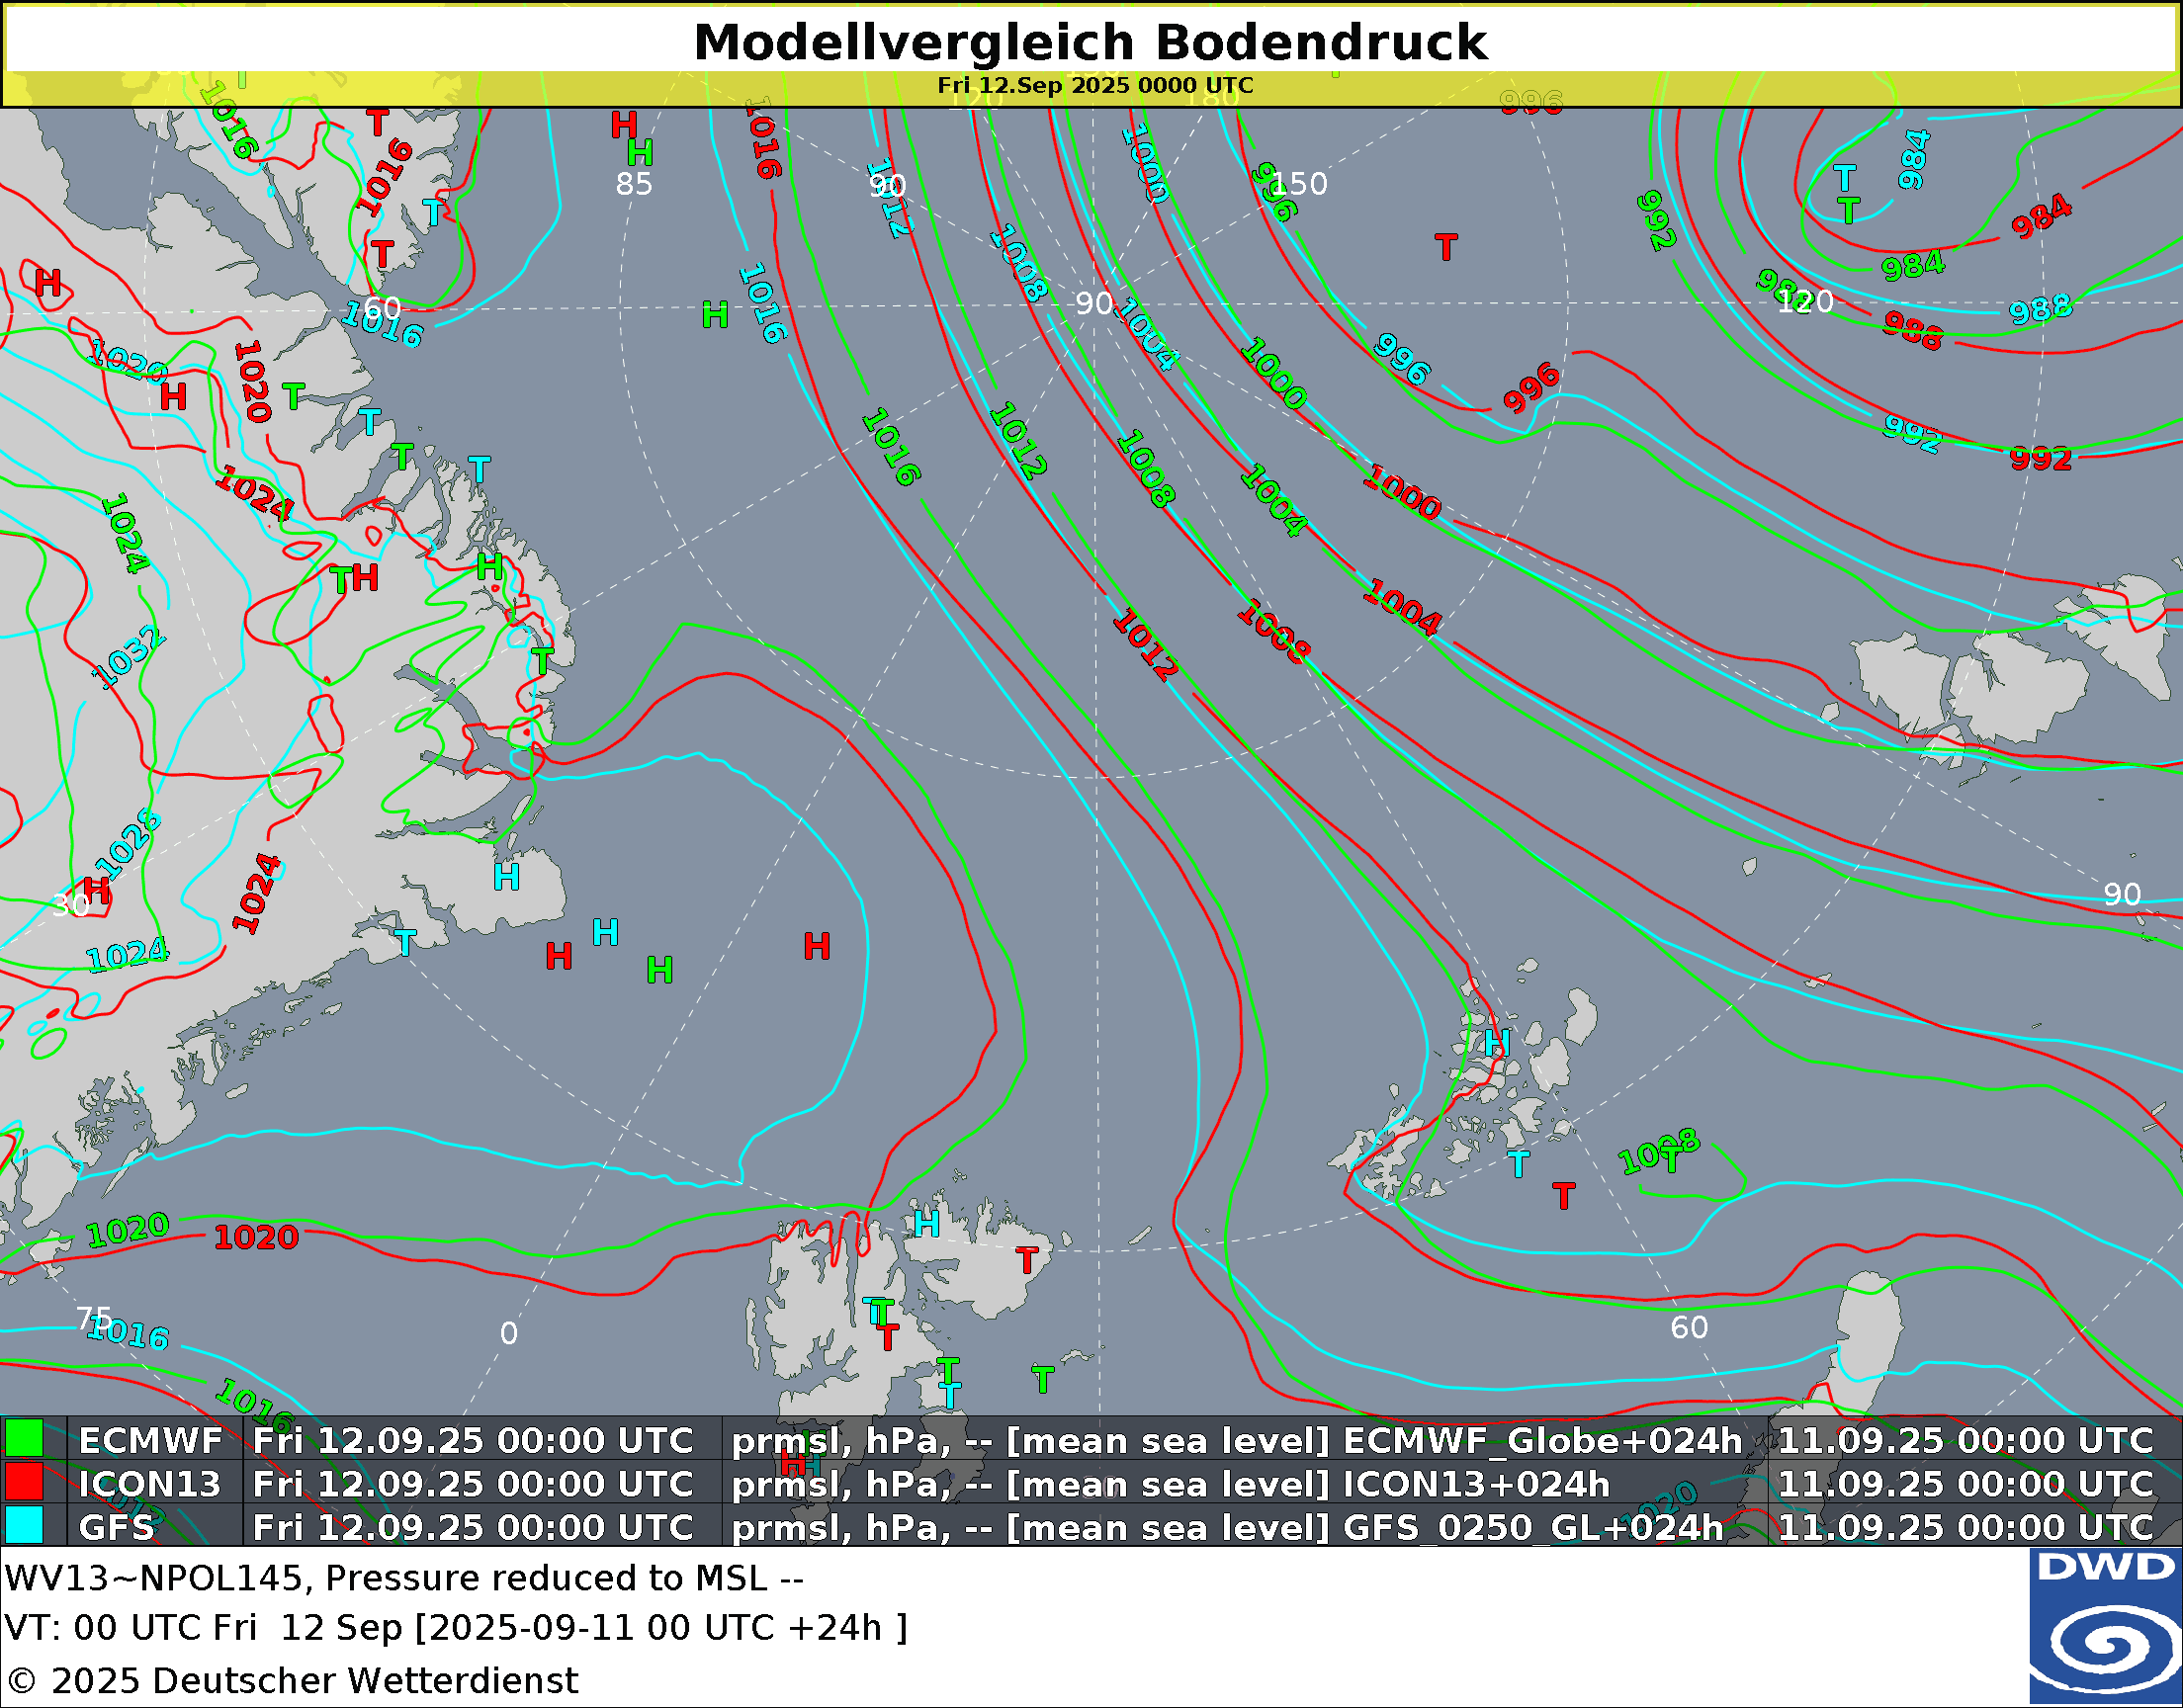Click the white "30" longitude label over Greenland

(x=71, y=906)
